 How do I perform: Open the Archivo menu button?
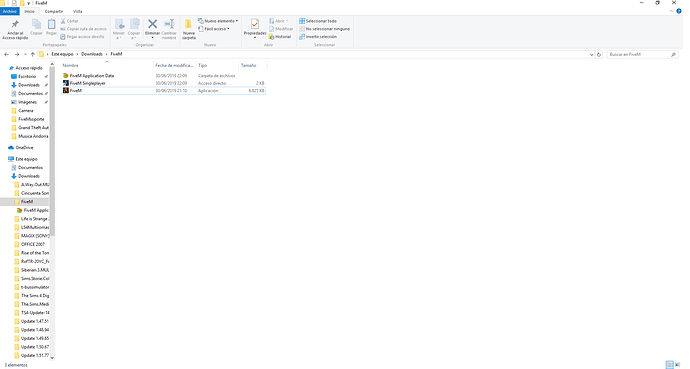pos(10,11)
